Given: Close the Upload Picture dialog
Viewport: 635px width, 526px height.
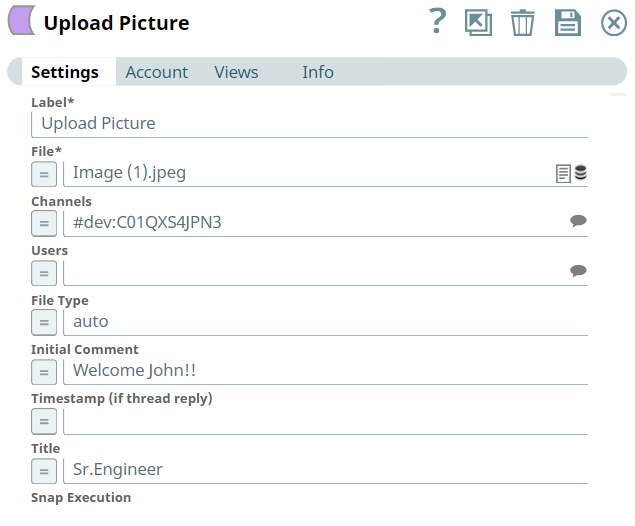Looking at the screenshot, I should tap(614, 23).
